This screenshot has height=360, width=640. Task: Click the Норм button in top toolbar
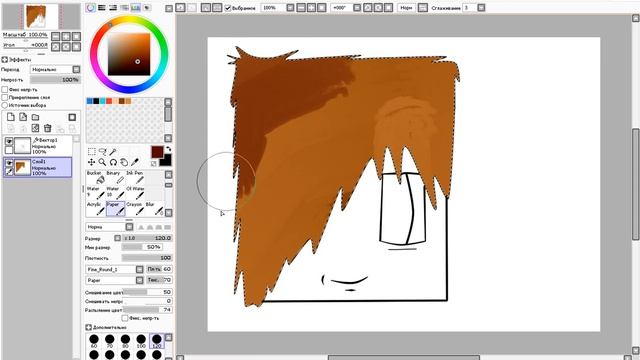[406, 8]
